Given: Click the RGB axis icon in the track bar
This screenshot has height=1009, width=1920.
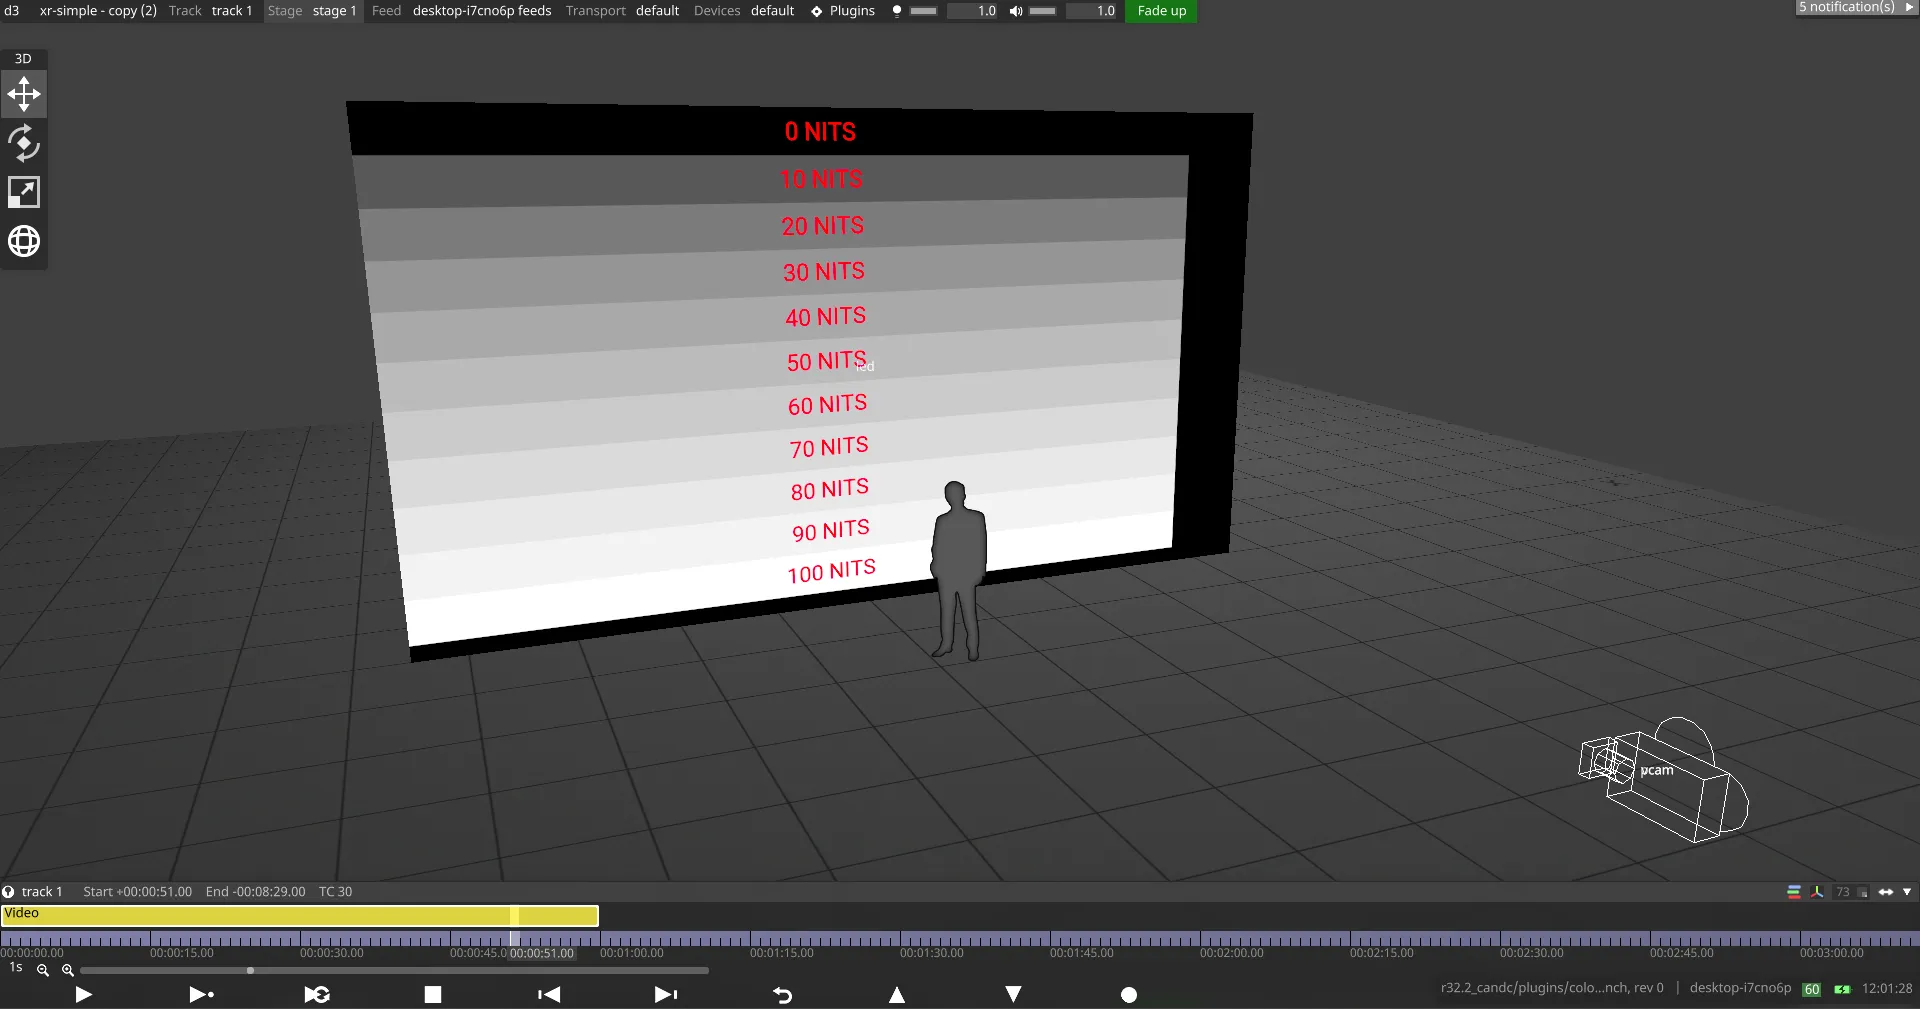Looking at the screenshot, I should [x=1817, y=892].
